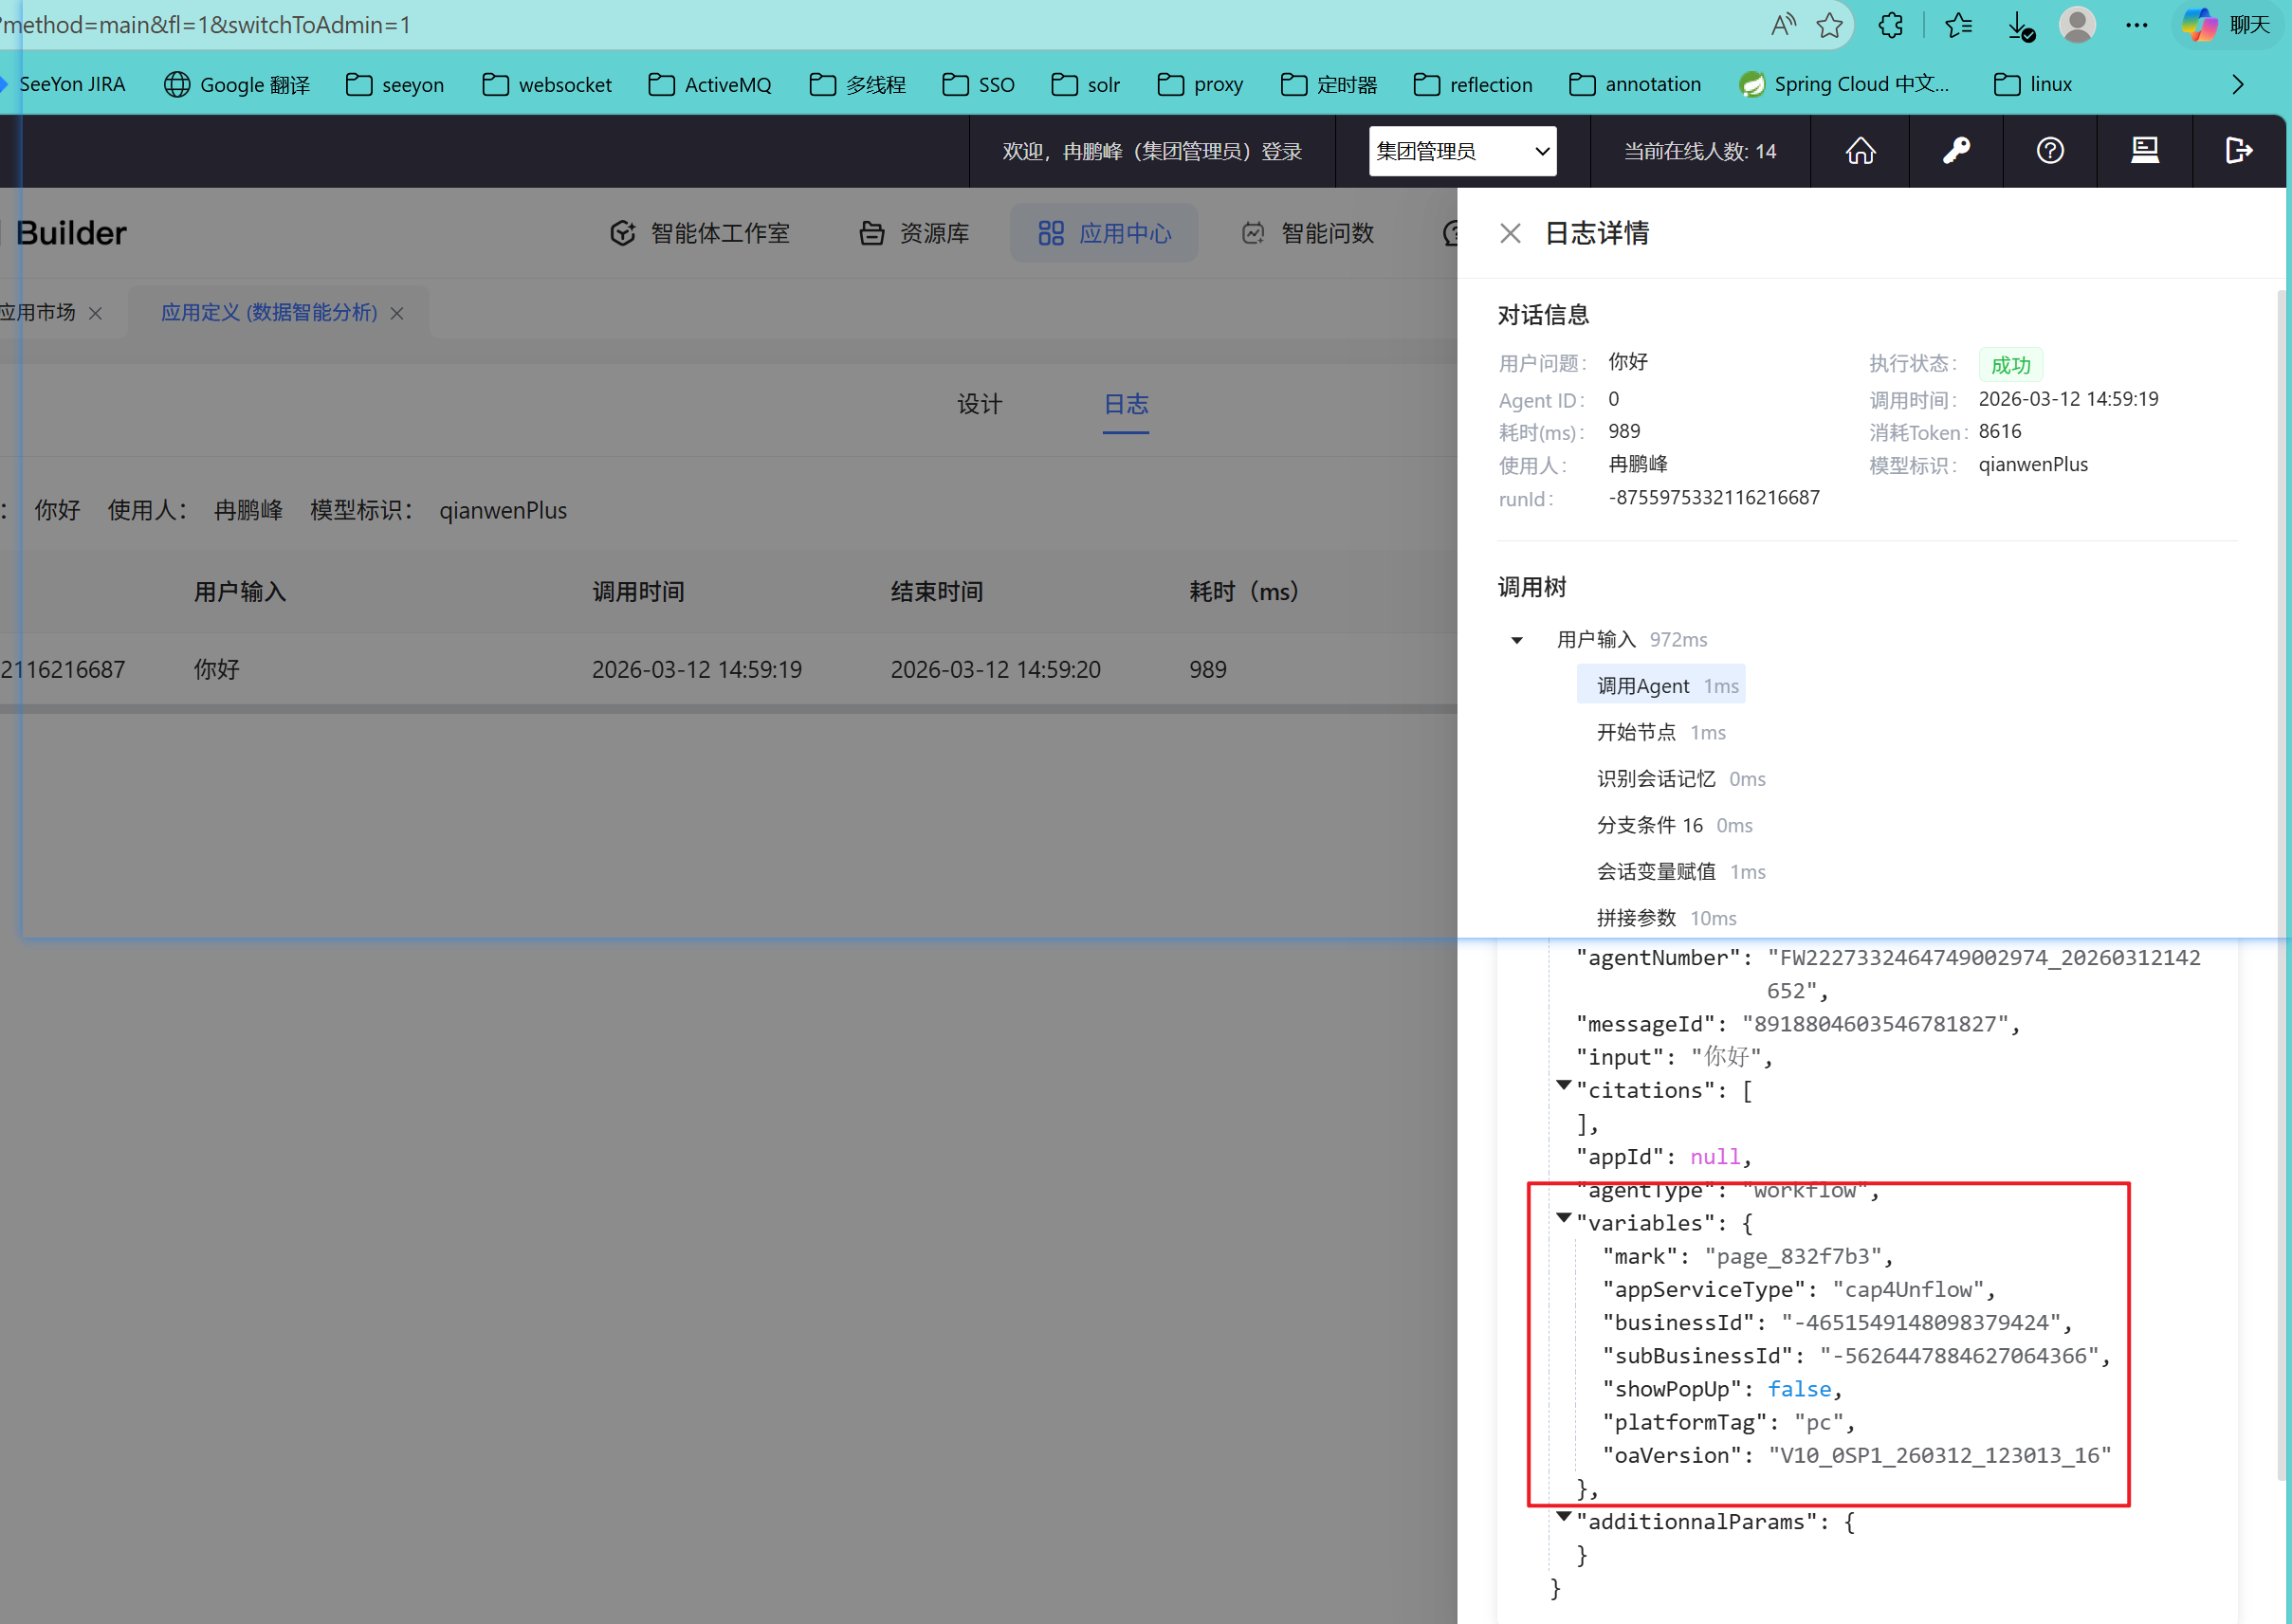Collapse the "citations" JSON array
The height and width of the screenshot is (1624, 2292).
tap(1564, 1085)
